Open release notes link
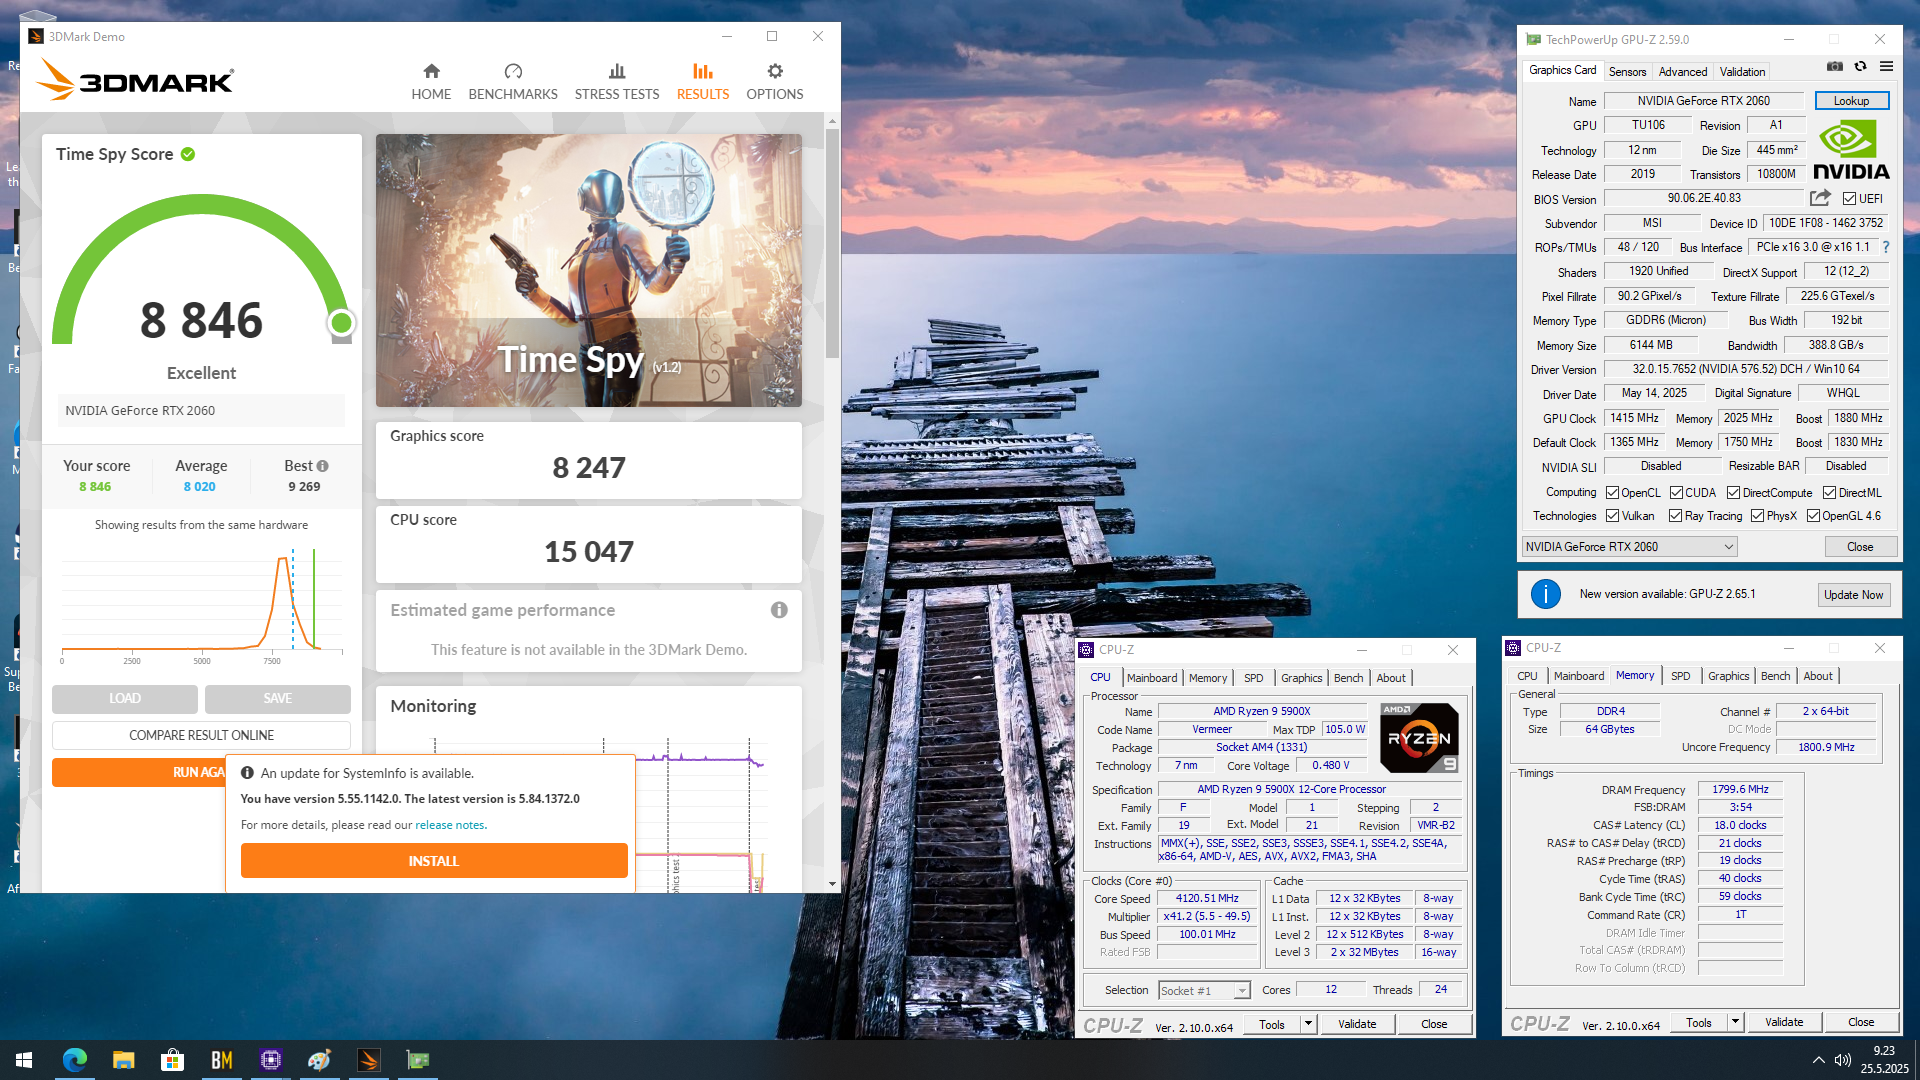This screenshot has width=1920, height=1080. 450,825
